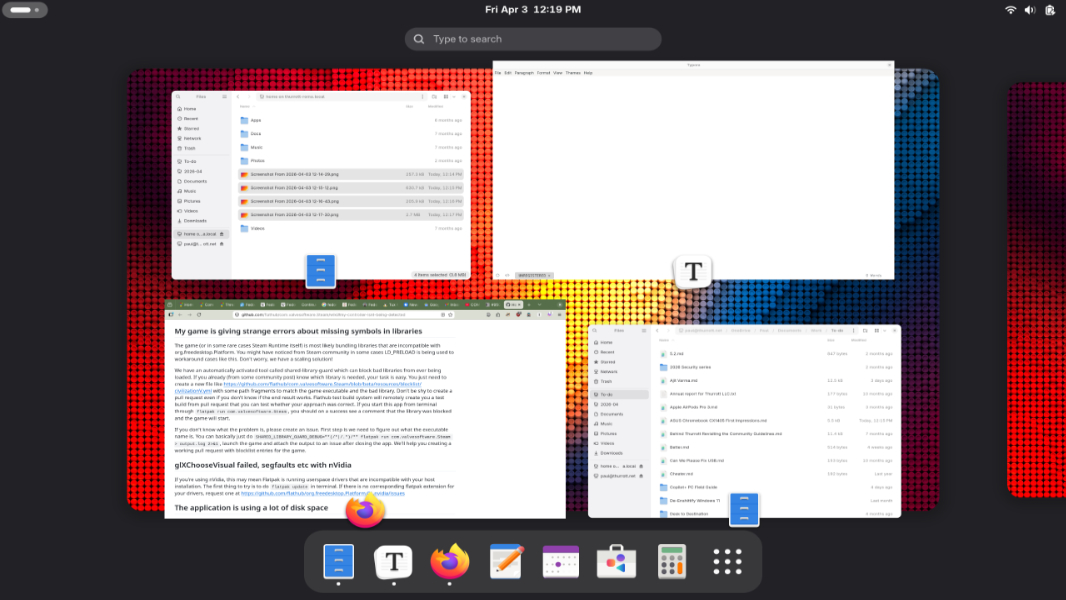Toggle the workspace indicator in the top-left corner
Viewport: 1066px width, 600px height.
[26, 10]
